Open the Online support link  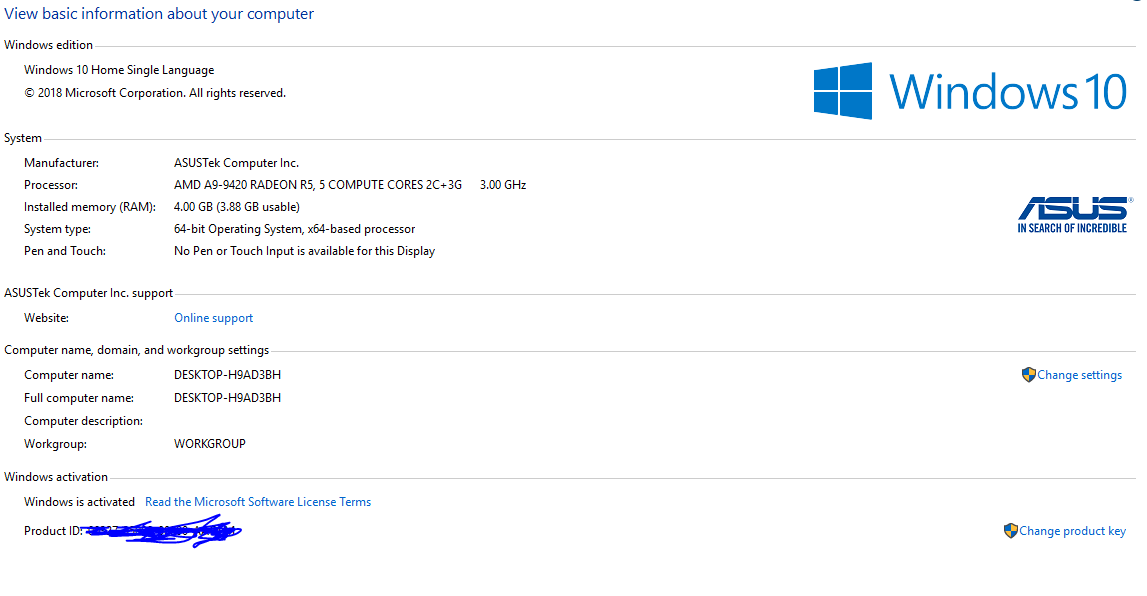coord(213,317)
